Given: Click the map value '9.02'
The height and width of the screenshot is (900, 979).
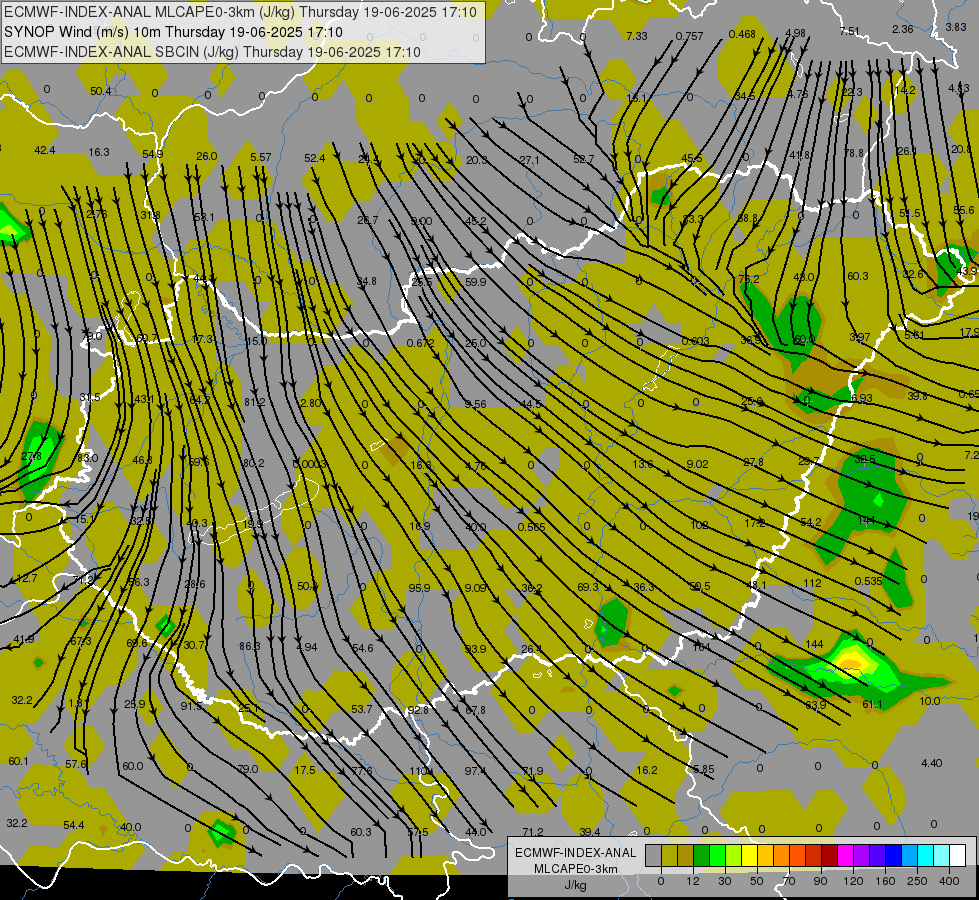Looking at the screenshot, I should coord(697,464).
